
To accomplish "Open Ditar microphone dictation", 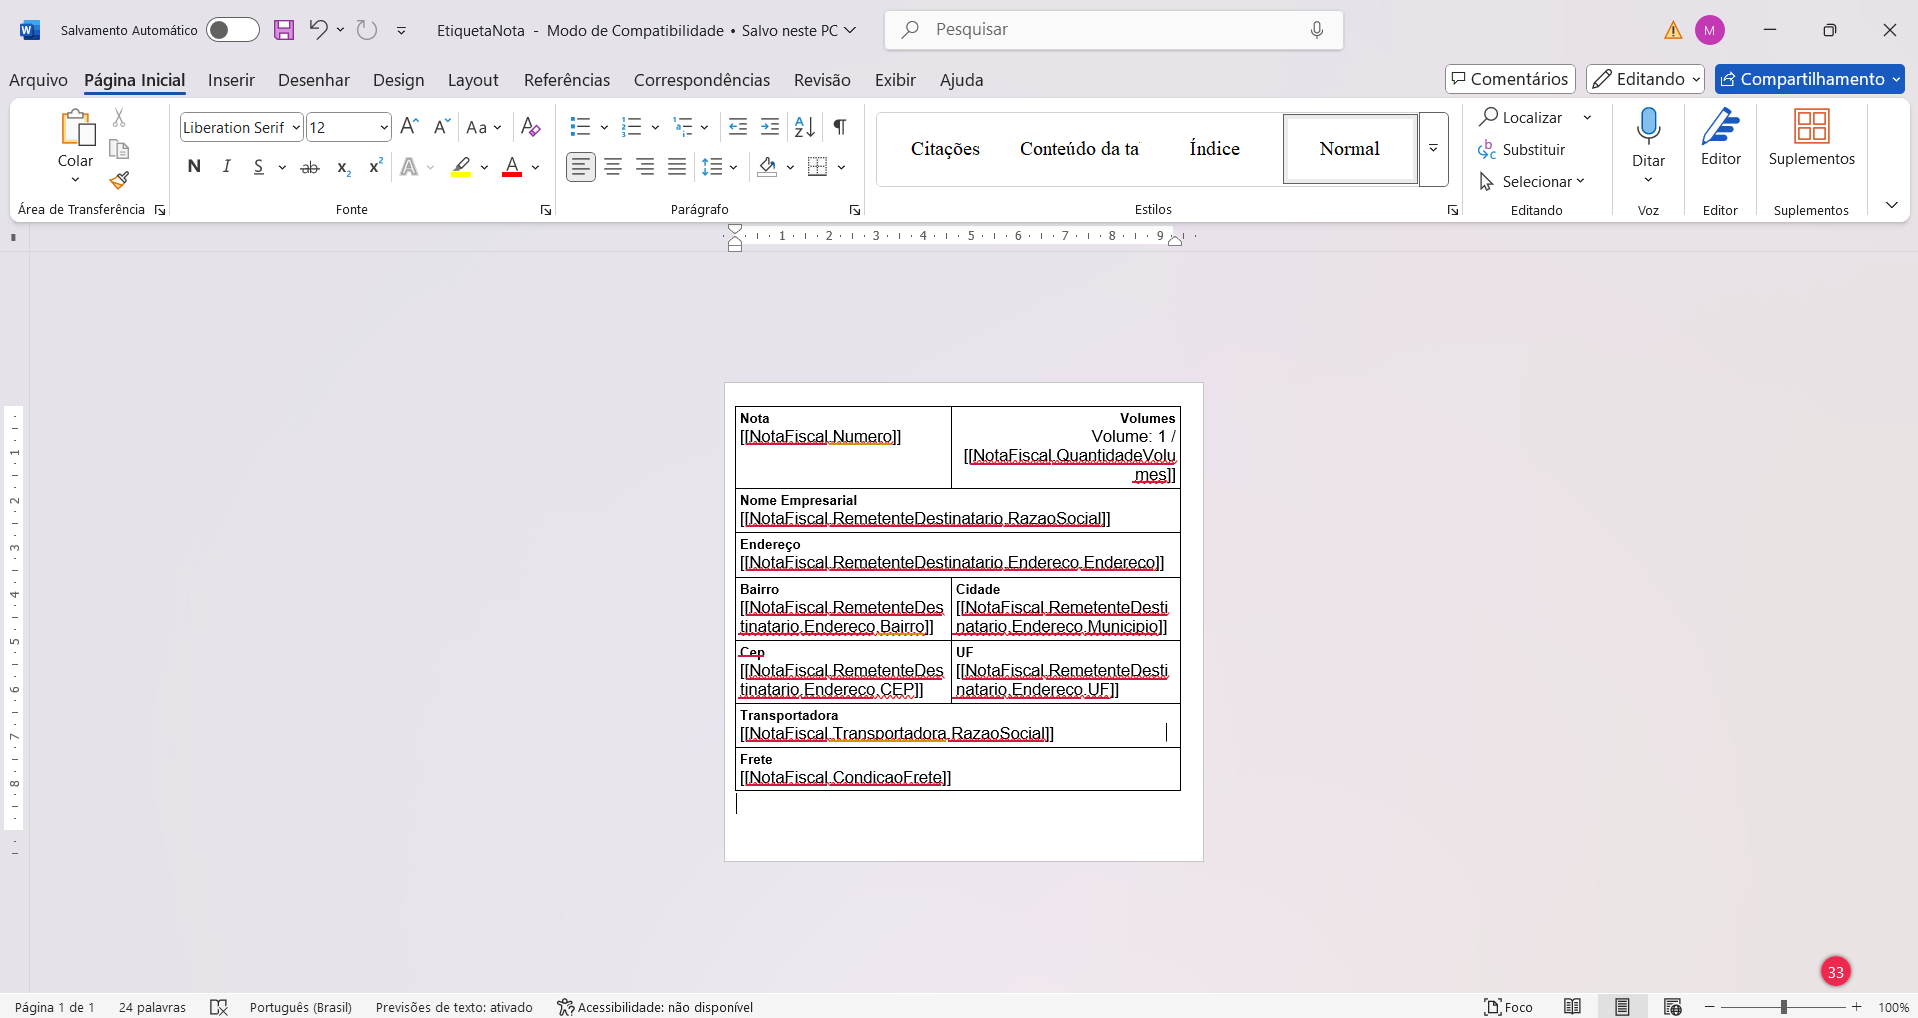I will pos(1648,138).
